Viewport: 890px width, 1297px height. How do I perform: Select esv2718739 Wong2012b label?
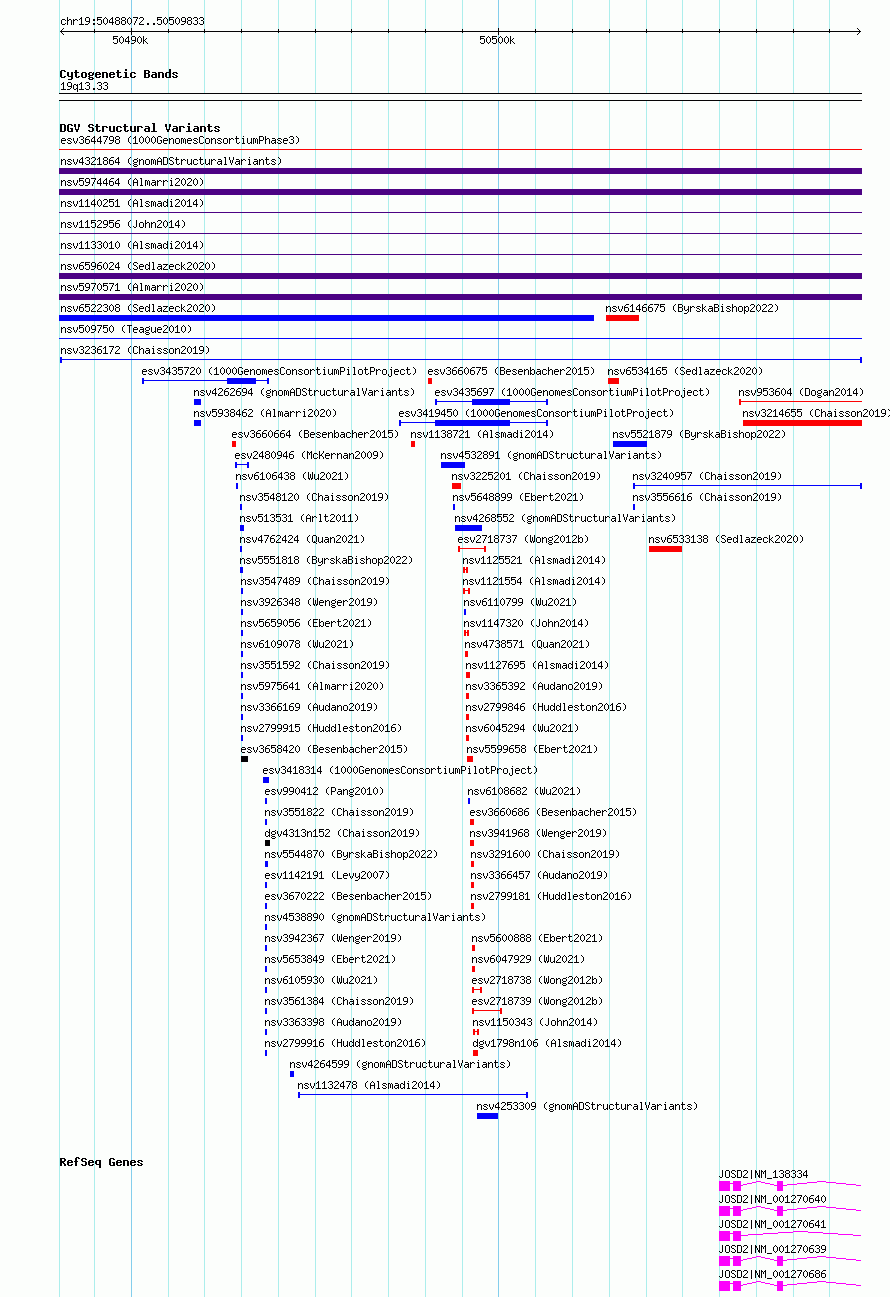pos(538,1001)
